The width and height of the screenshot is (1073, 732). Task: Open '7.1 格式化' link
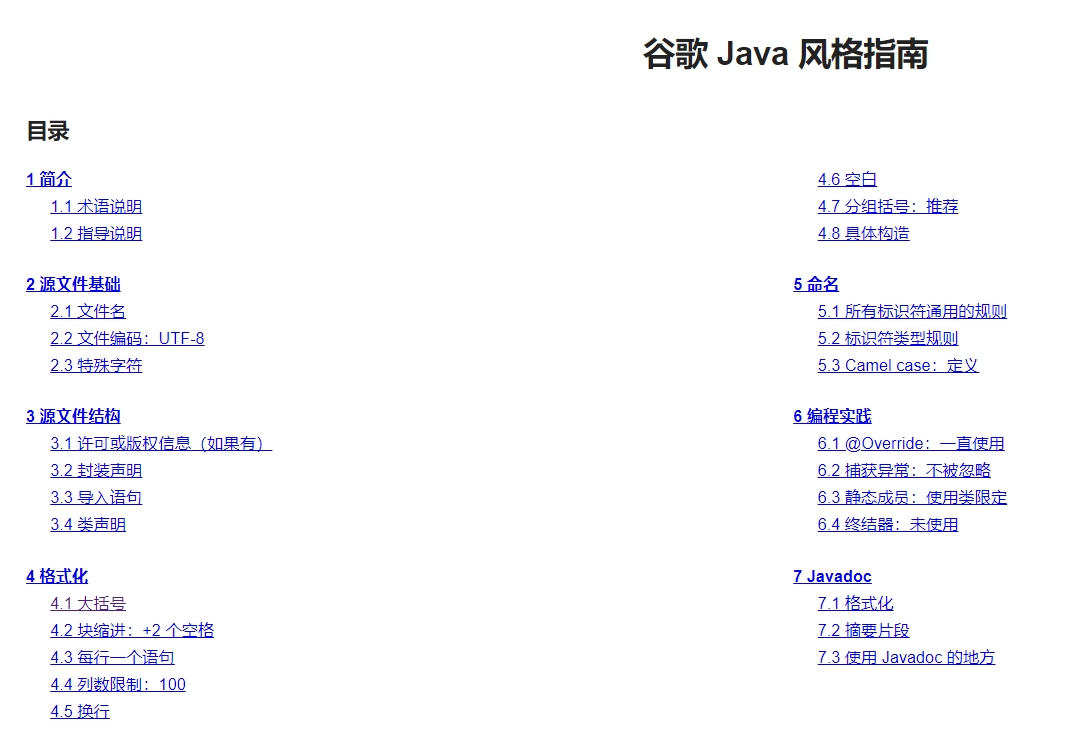[x=855, y=603]
